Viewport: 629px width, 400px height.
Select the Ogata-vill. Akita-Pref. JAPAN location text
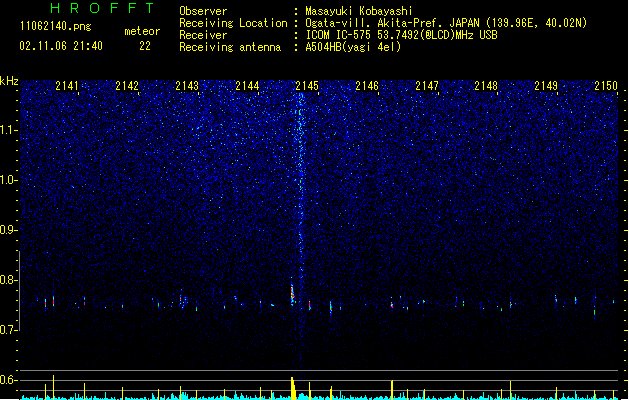point(446,23)
